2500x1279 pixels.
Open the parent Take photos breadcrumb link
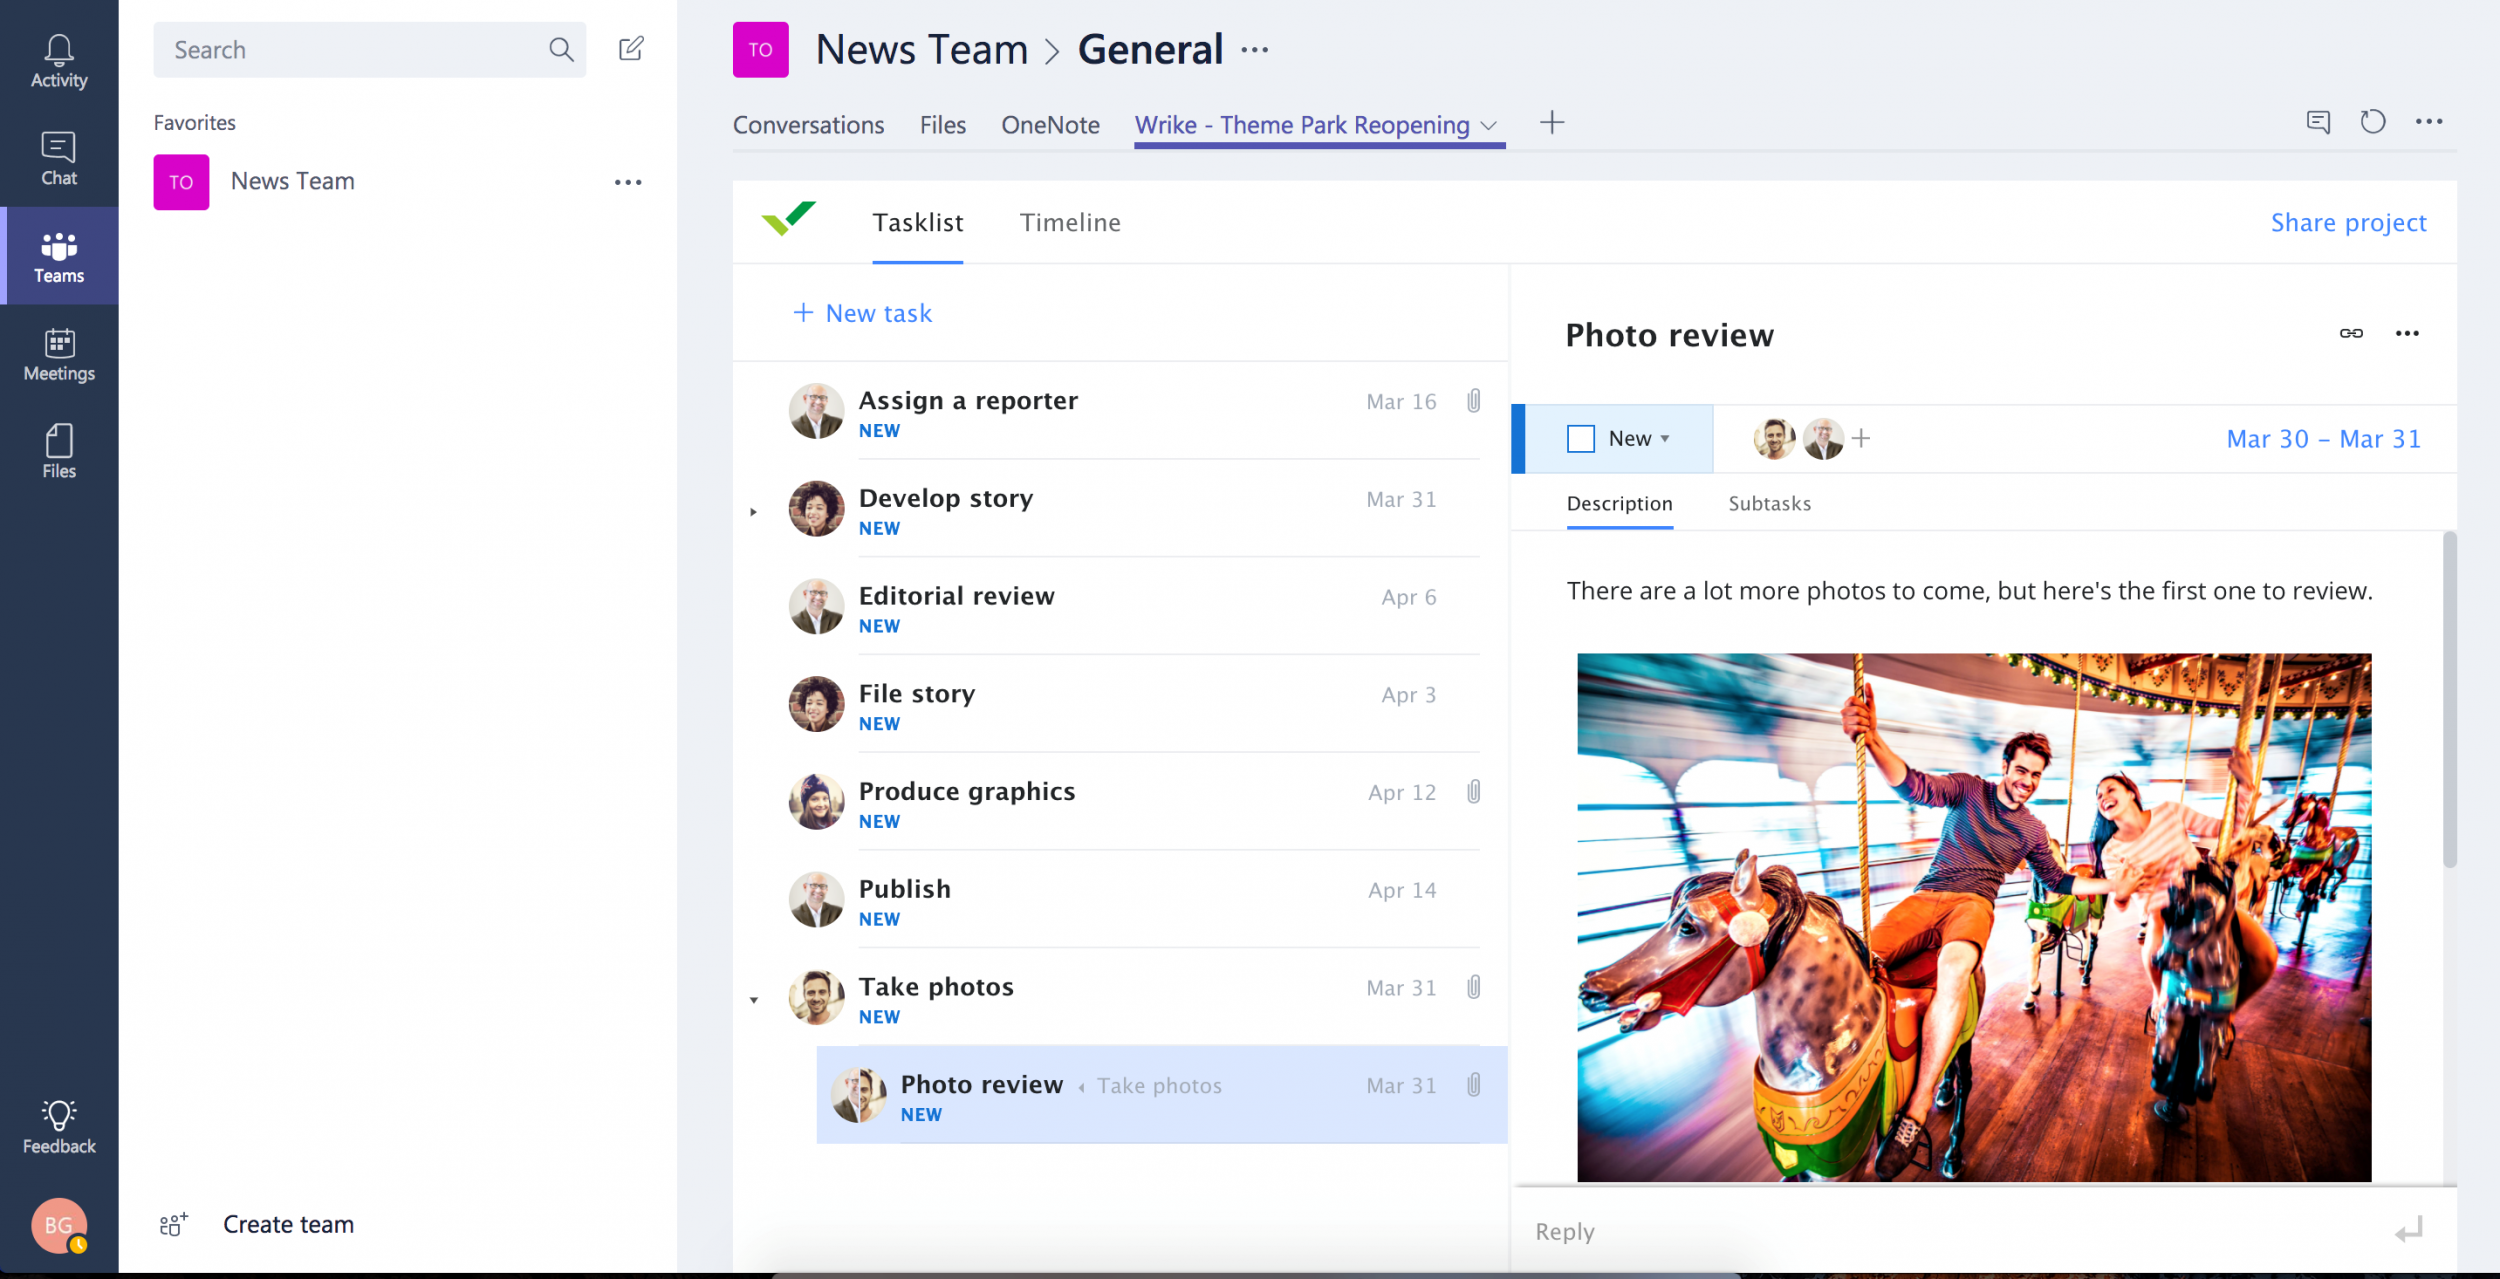click(1159, 1086)
